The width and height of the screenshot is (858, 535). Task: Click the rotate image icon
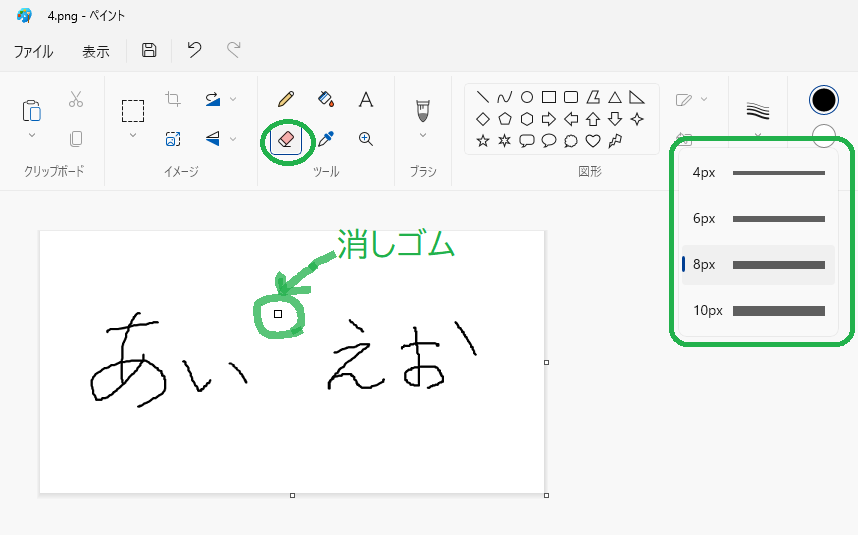click(x=213, y=99)
